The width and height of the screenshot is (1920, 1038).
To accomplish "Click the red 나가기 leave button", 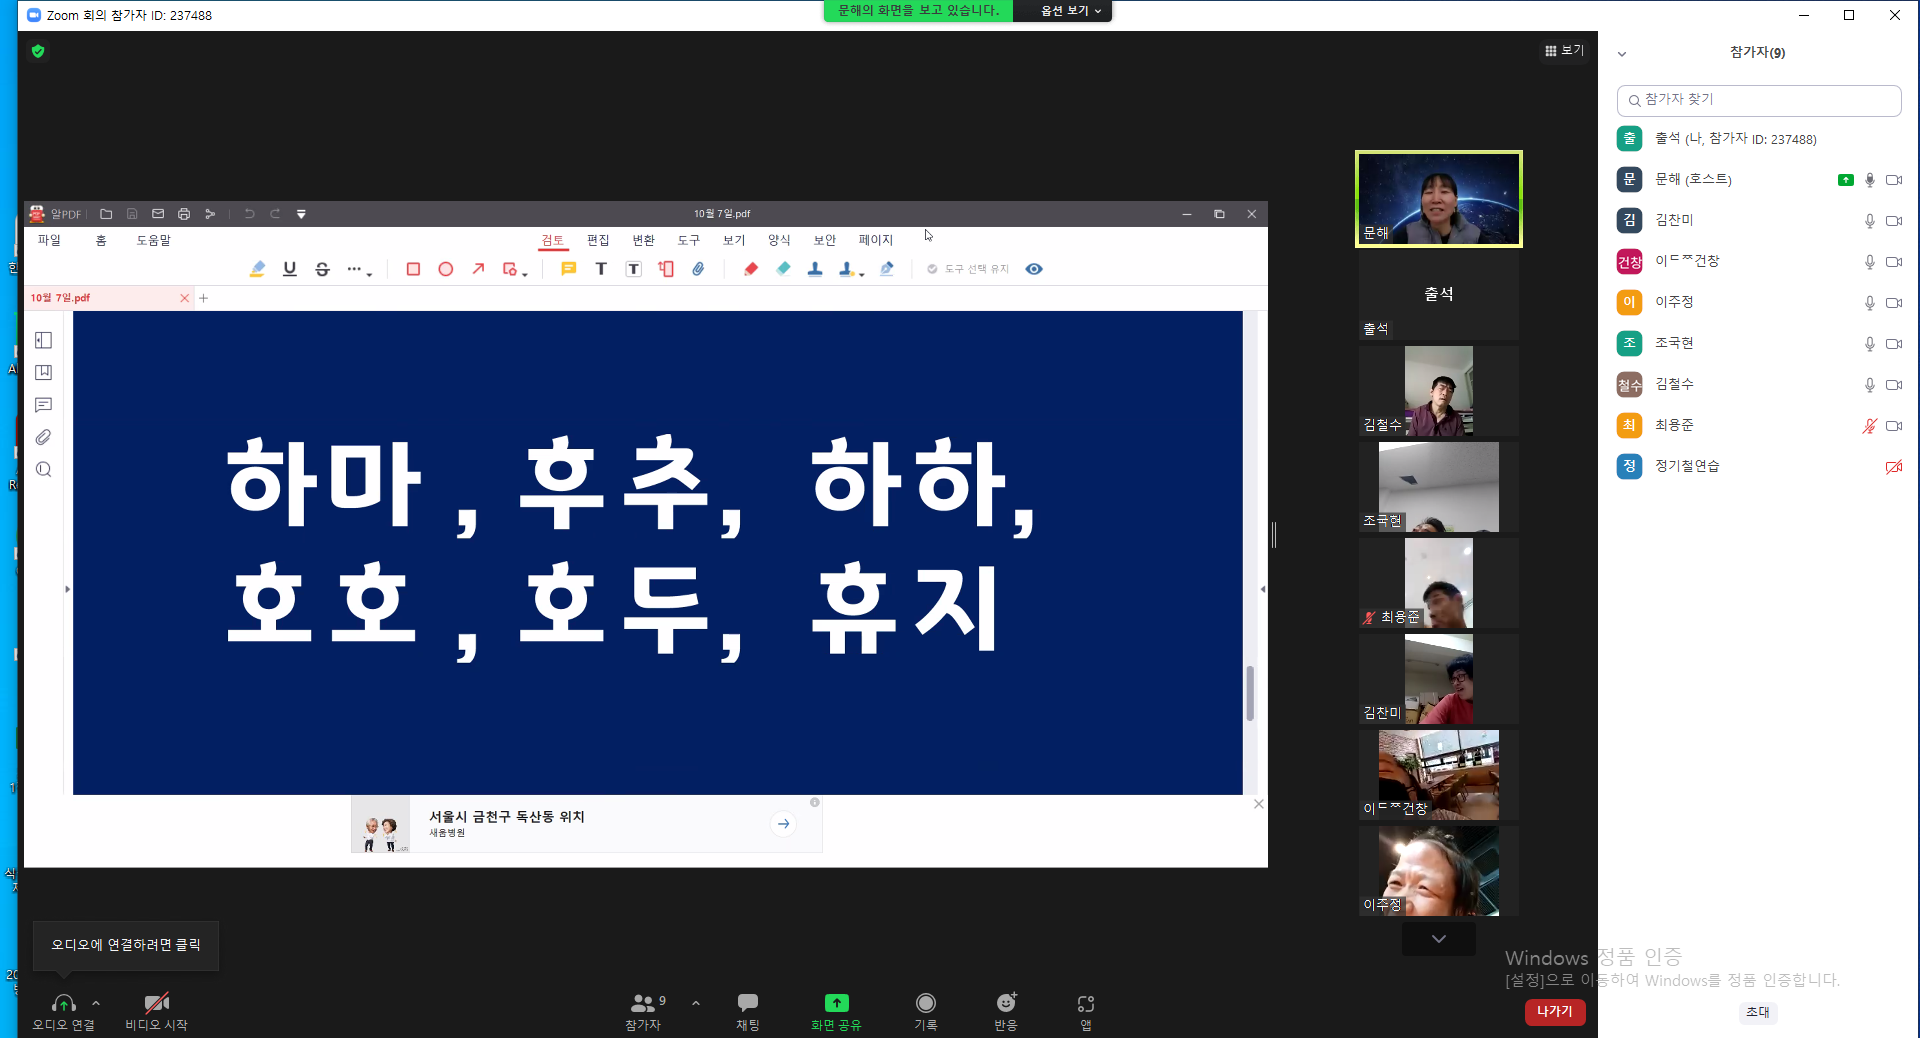I will [x=1555, y=1012].
